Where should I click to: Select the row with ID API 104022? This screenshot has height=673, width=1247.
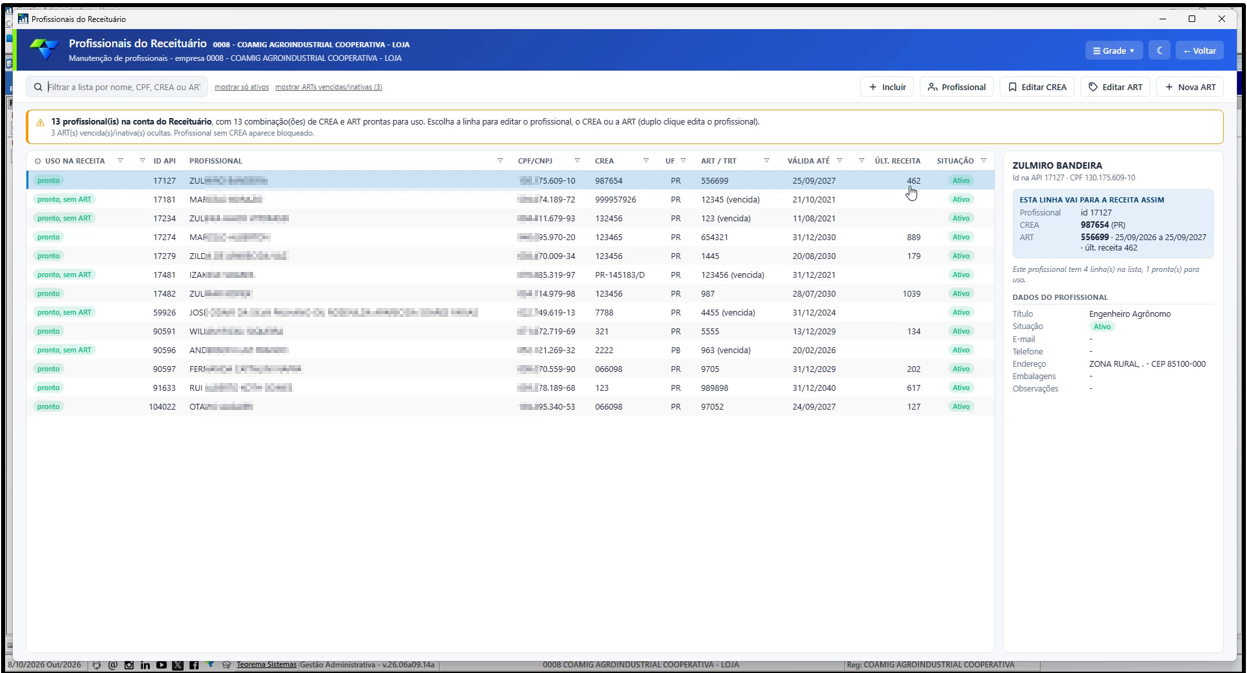(x=510, y=407)
